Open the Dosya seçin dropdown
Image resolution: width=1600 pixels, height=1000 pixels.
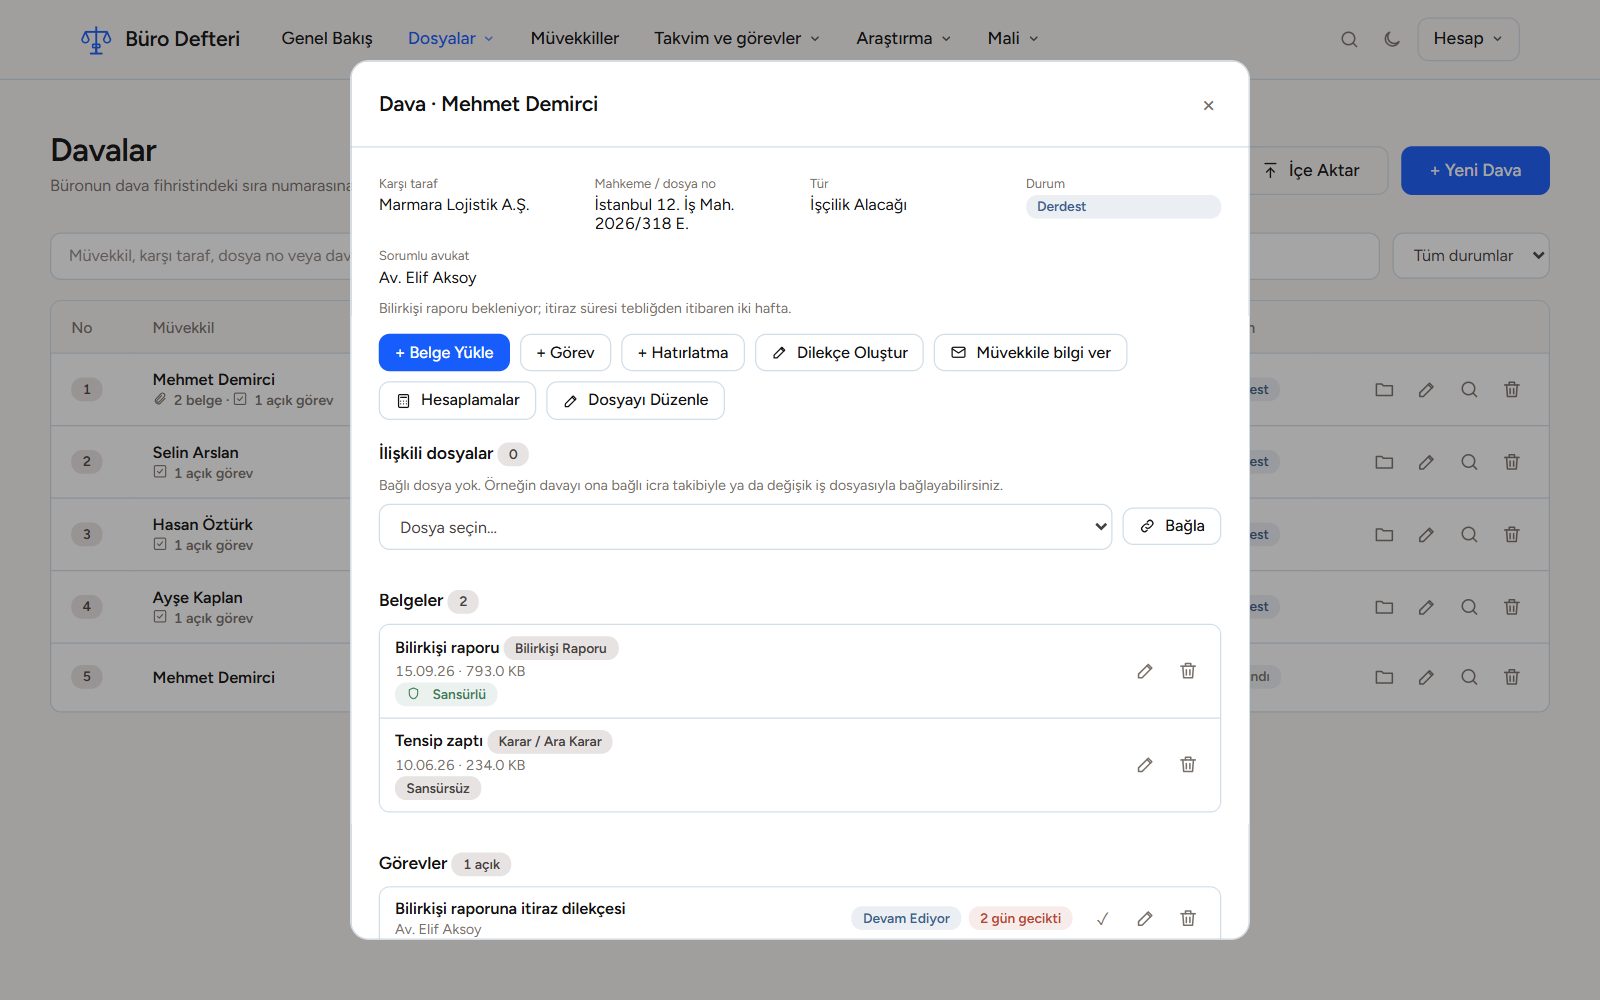click(745, 527)
